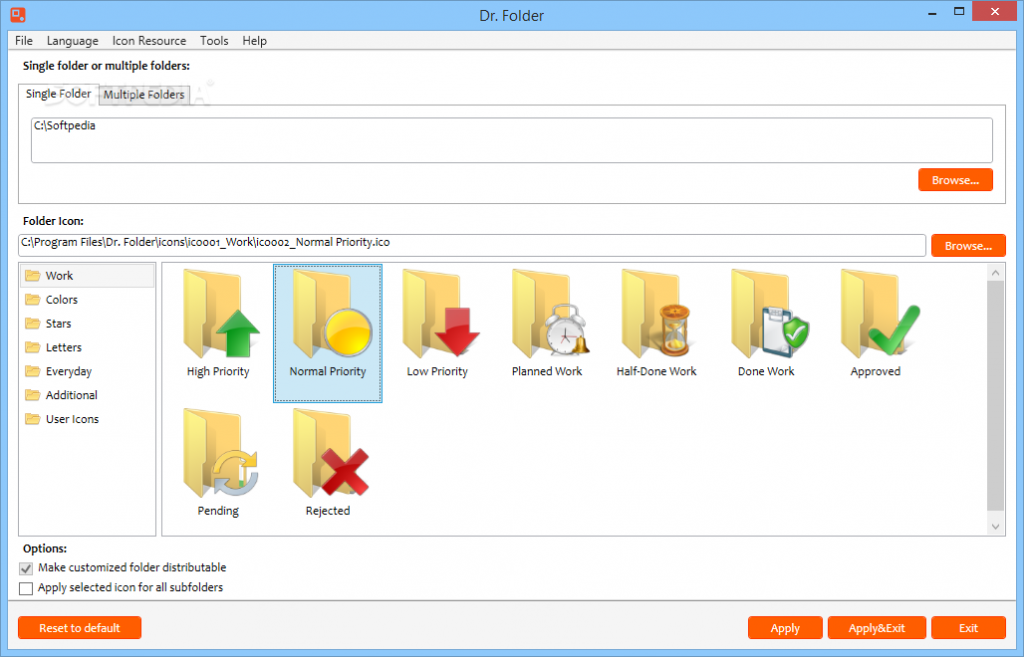Select the High Priority folder icon
Image resolution: width=1024 pixels, height=657 pixels.
tap(218, 324)
